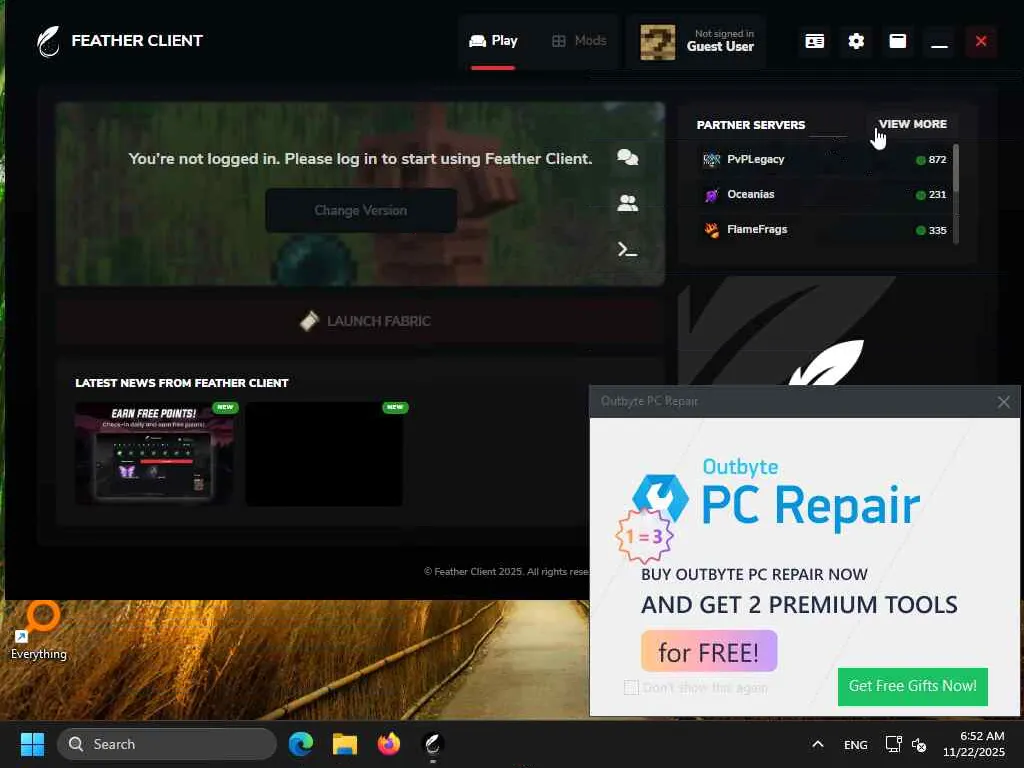Image resolution: width=1024 pixels, height=768 pixels.
Task: Open the ID card profile icon
Action: 814,41
